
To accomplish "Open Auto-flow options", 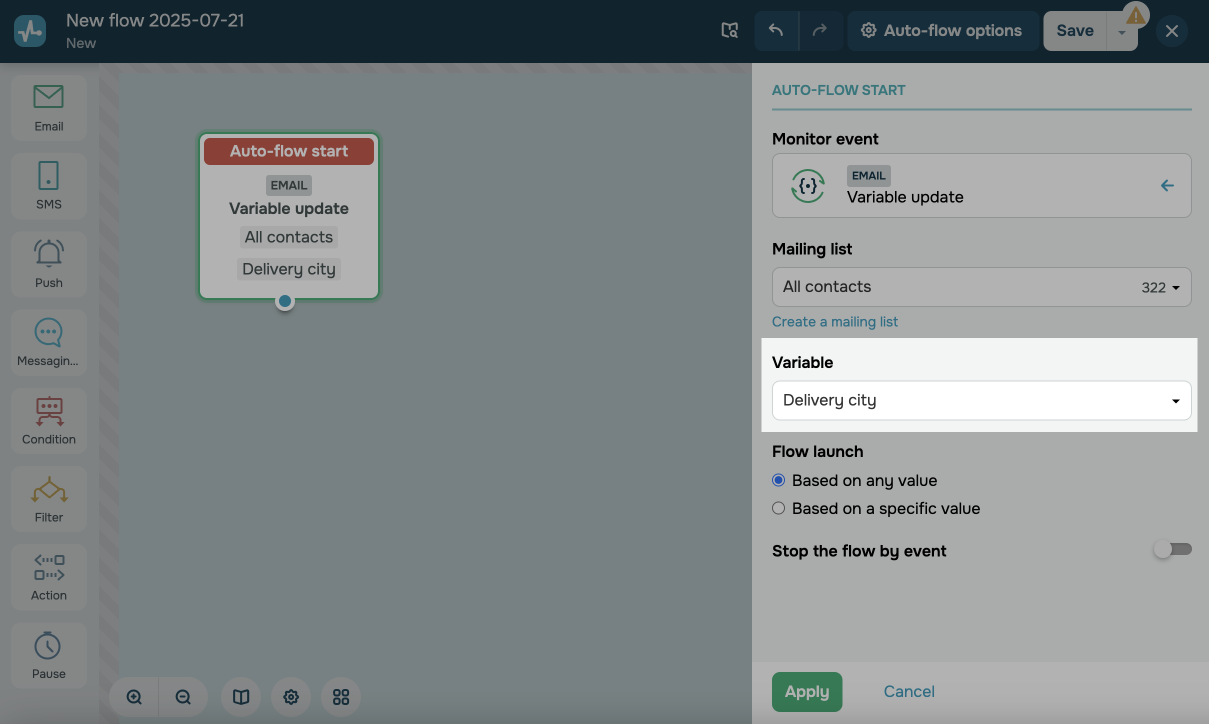I will [941, 31].
